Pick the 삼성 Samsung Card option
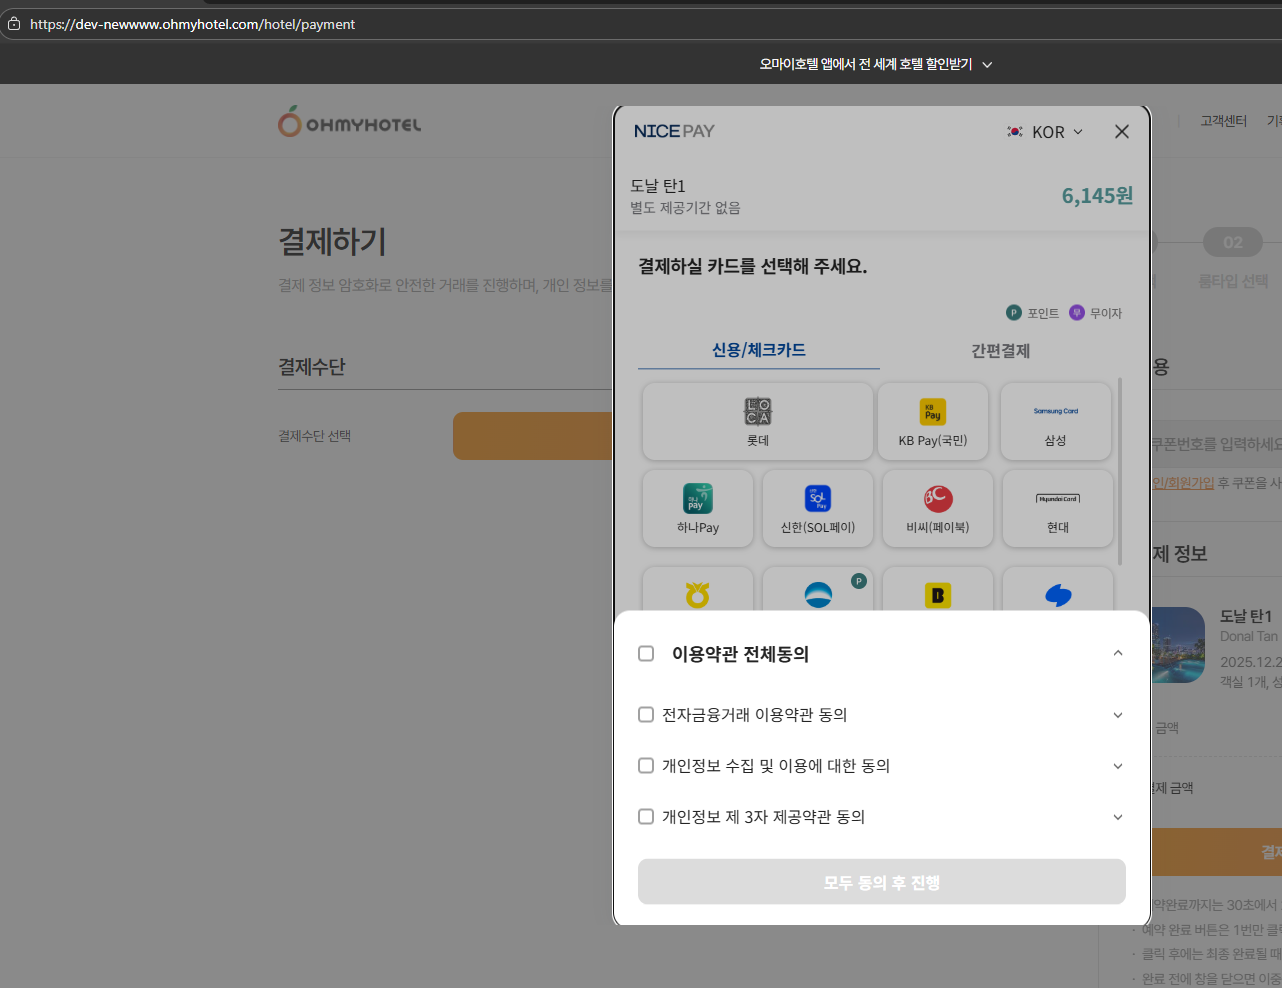 tap(1056, 421)
